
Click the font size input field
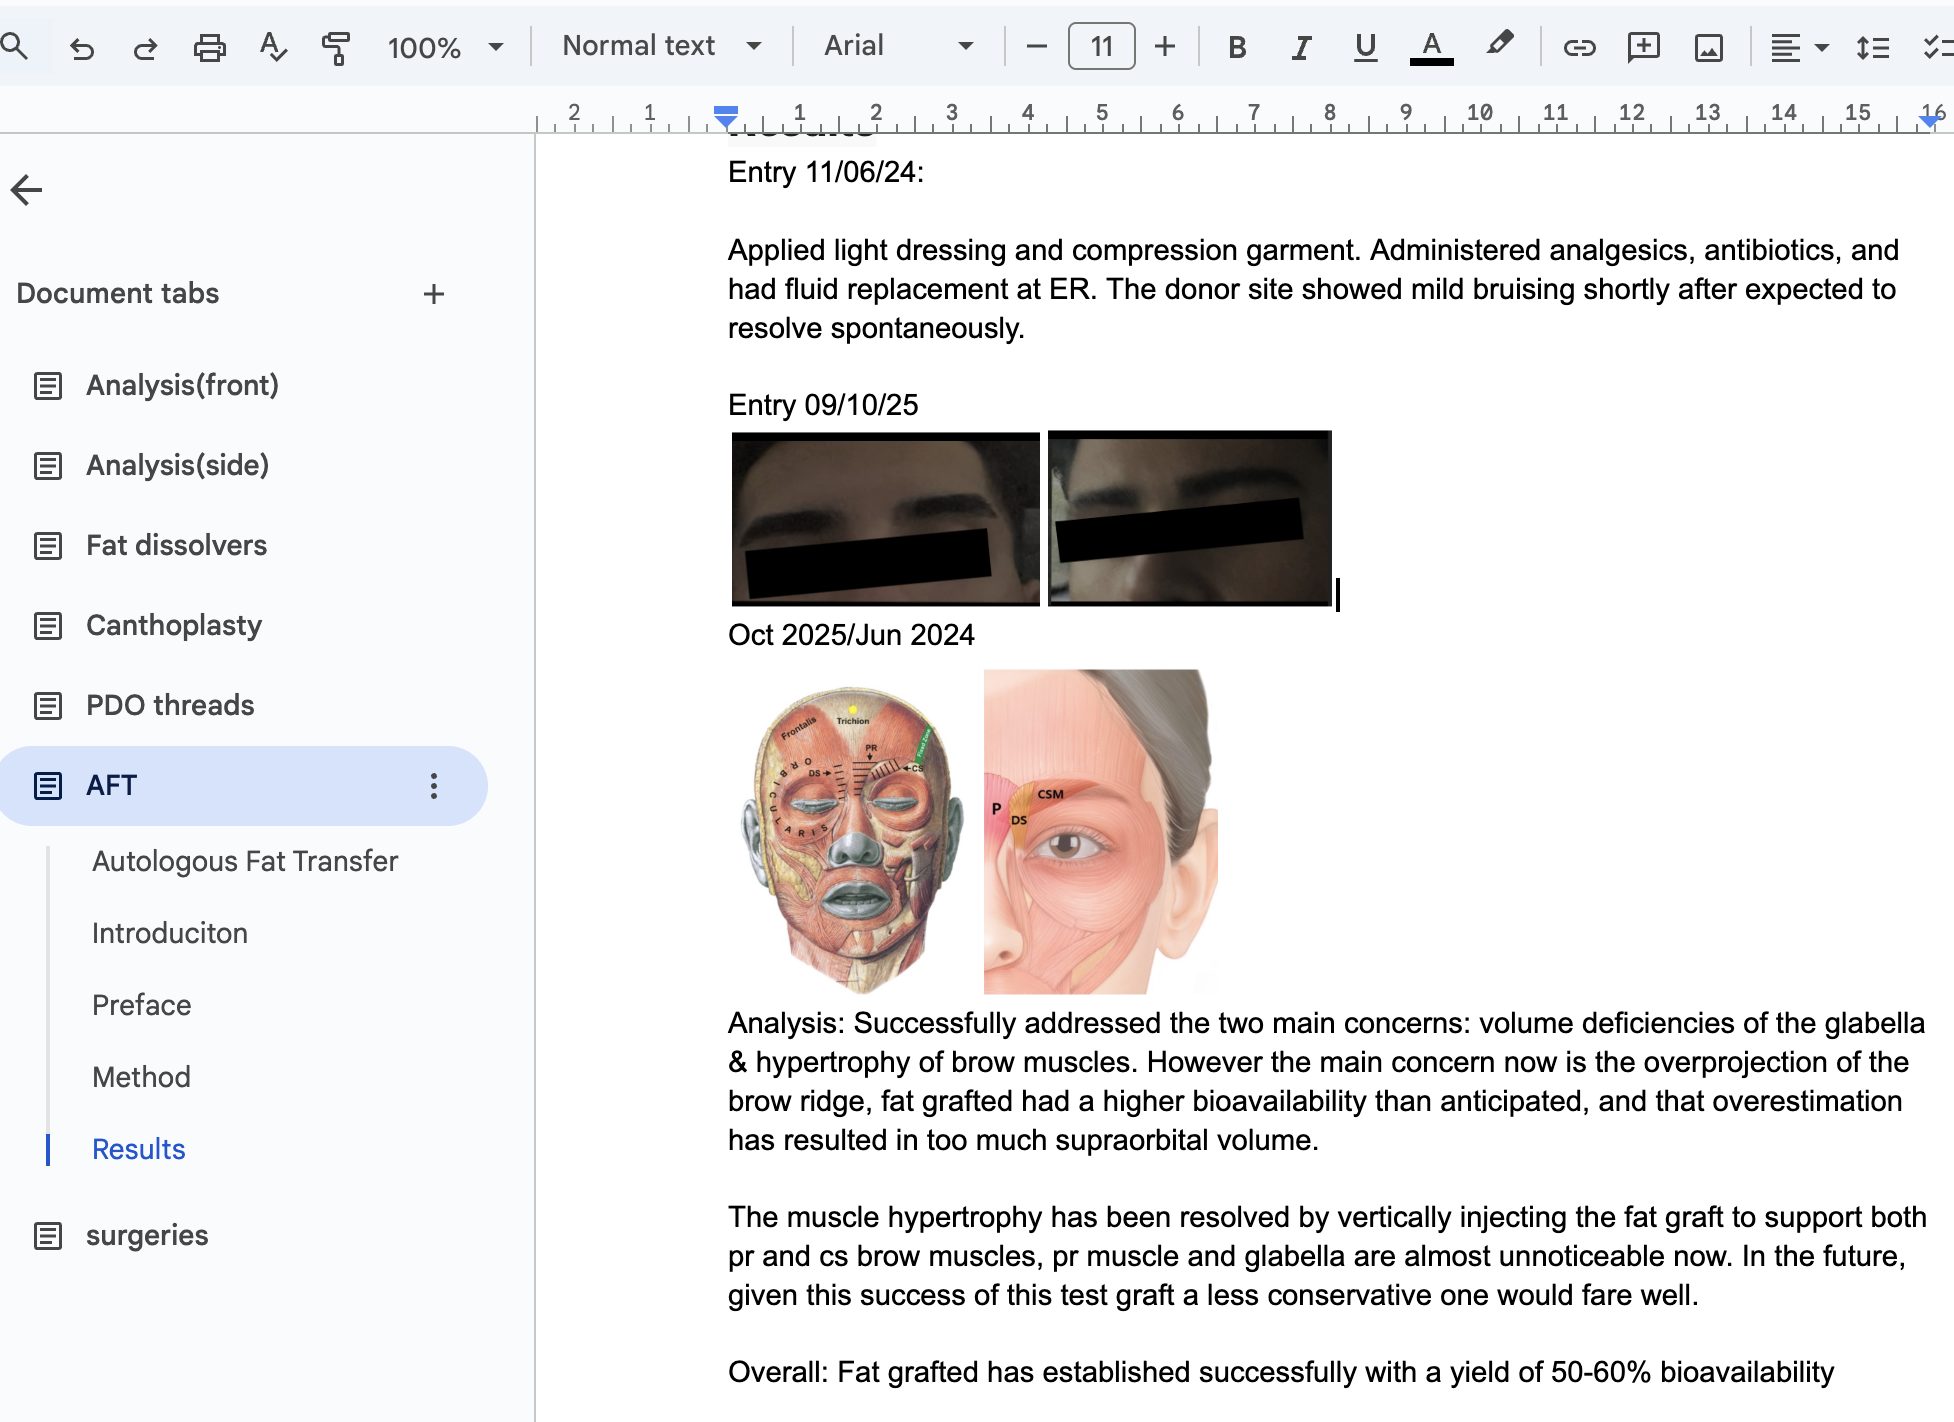pos(1101,46)
